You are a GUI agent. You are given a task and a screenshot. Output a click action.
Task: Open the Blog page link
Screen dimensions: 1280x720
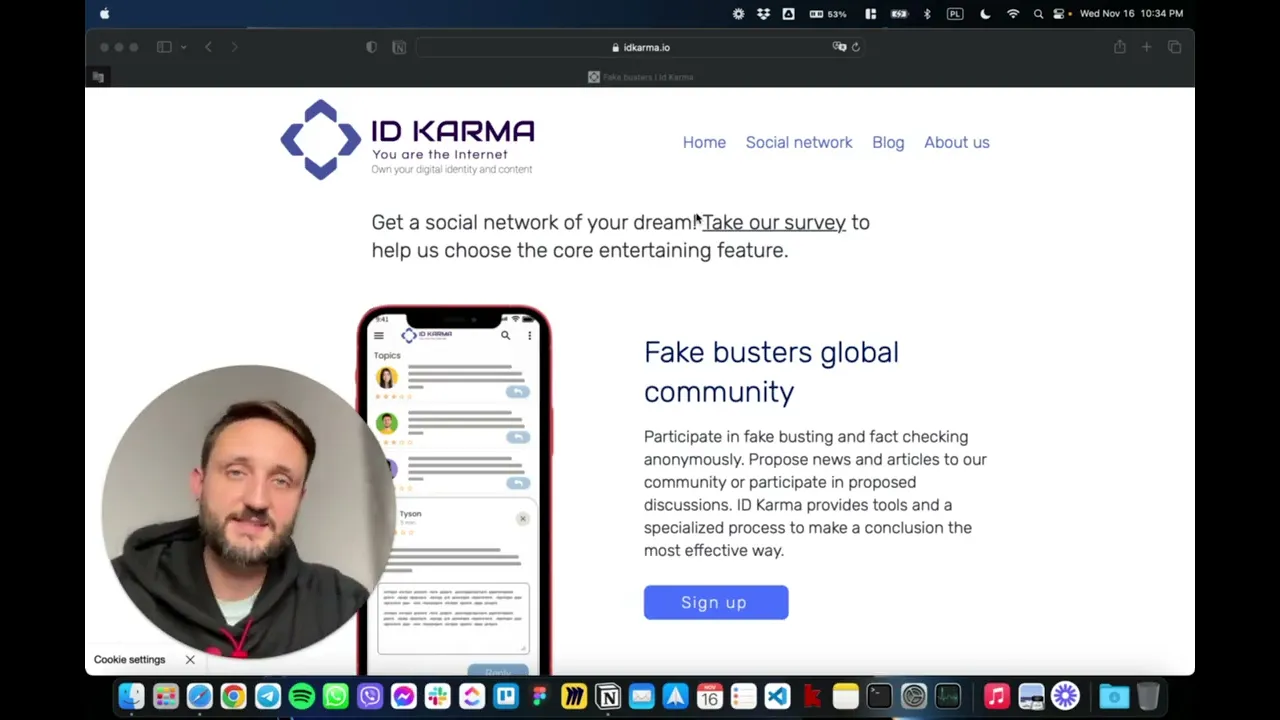pos(888,142)
